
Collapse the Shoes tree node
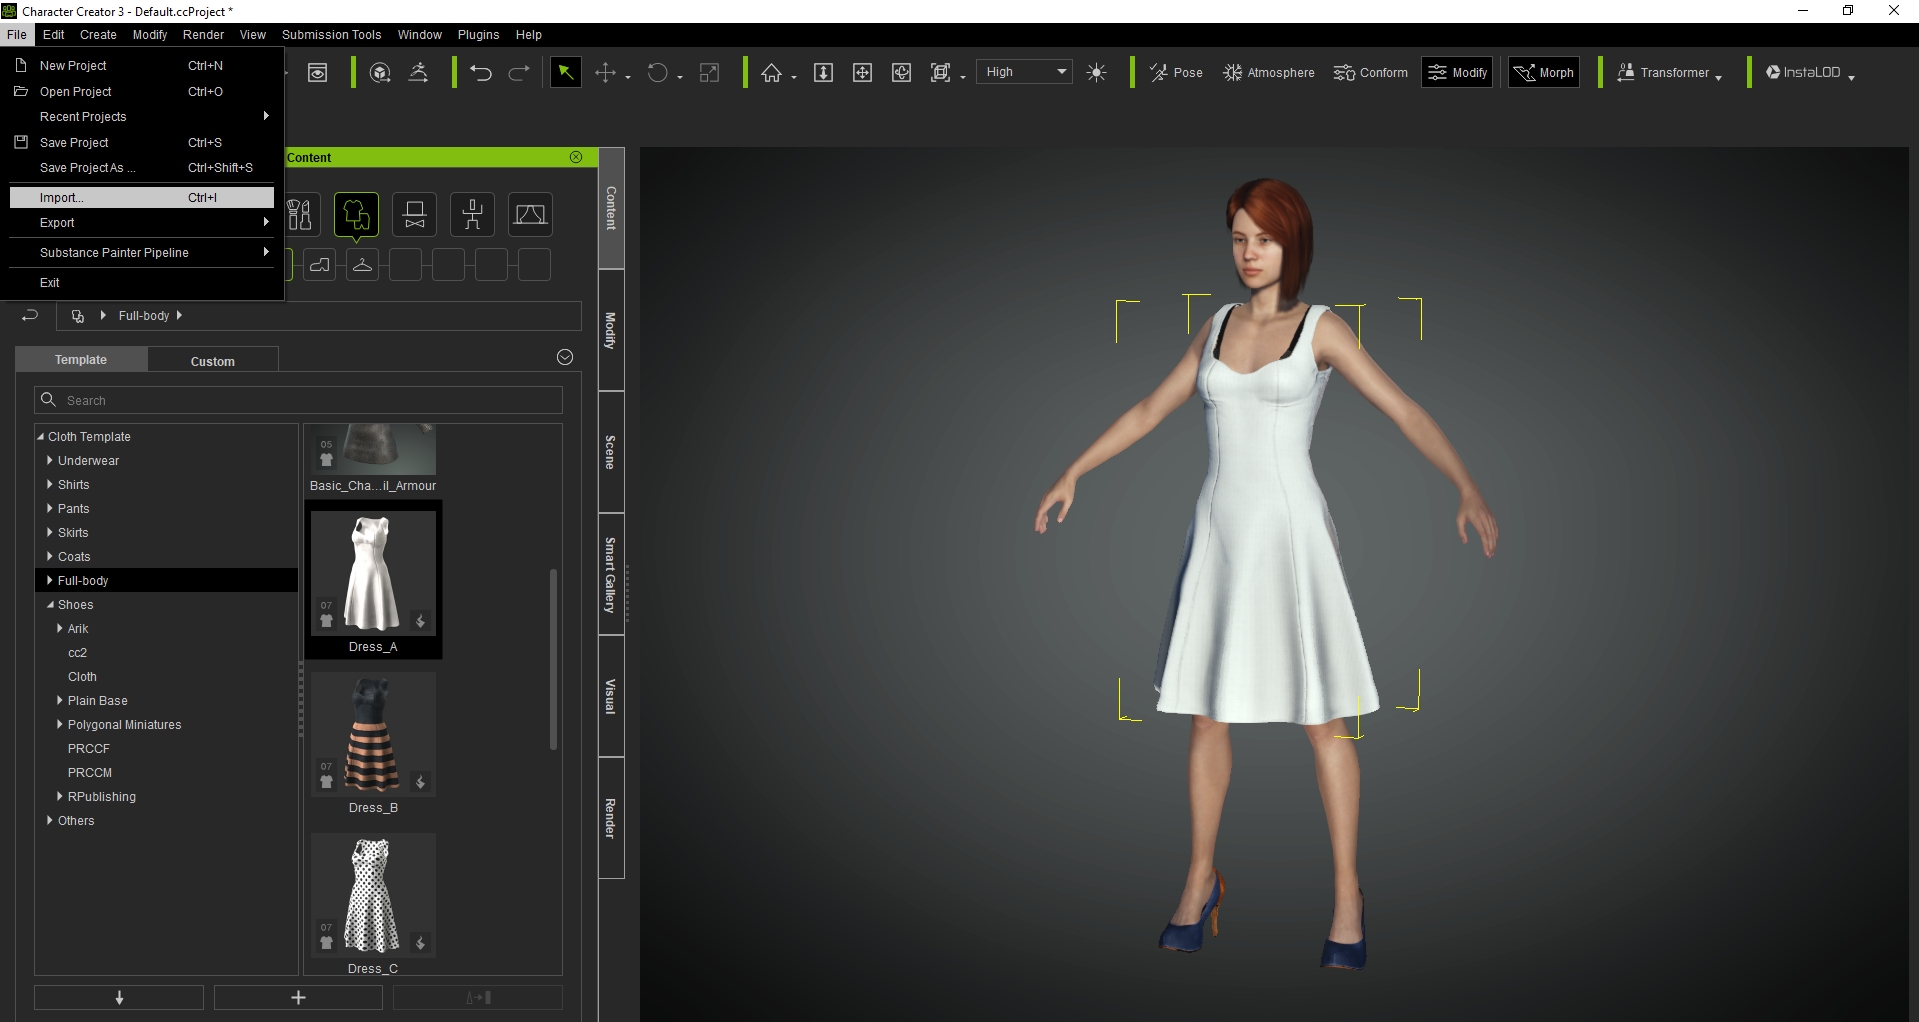49,604
